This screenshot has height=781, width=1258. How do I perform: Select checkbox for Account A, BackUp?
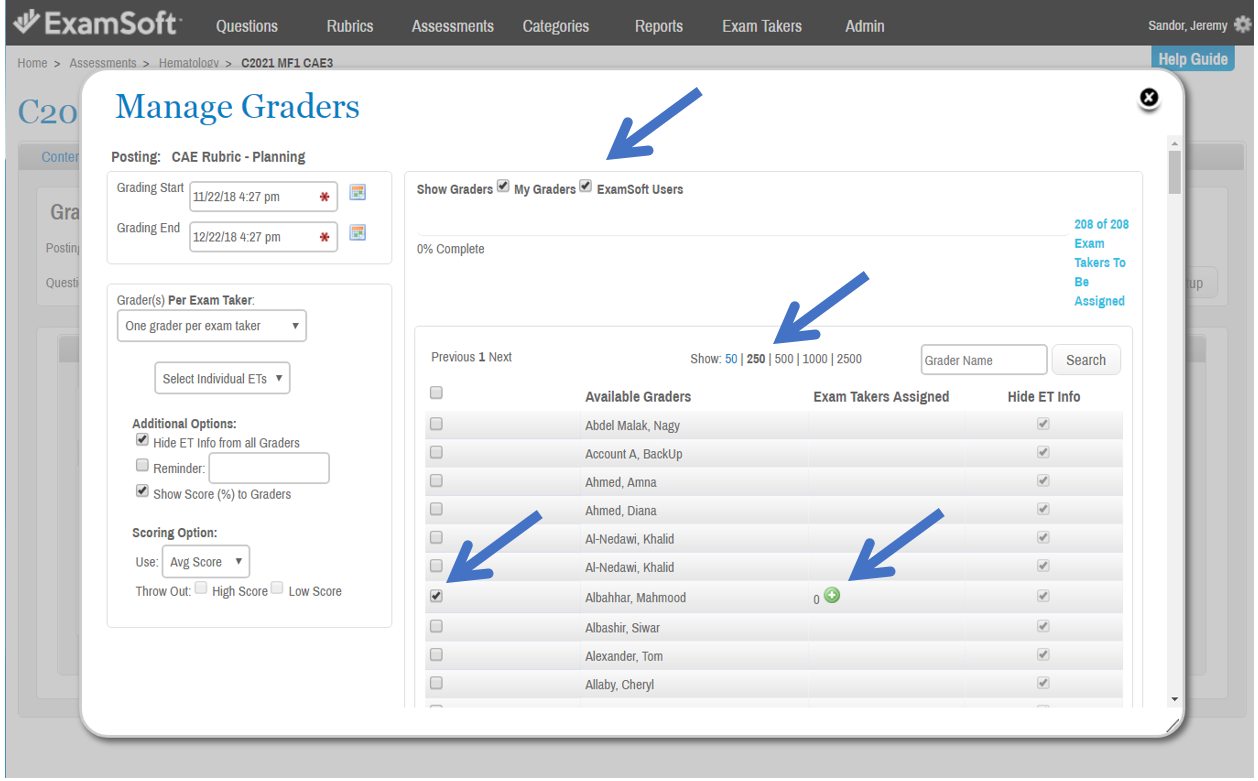436,452
